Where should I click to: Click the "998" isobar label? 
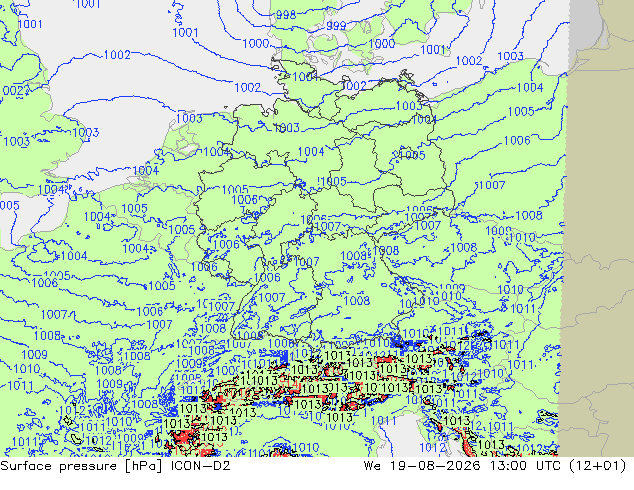(286, 15)
